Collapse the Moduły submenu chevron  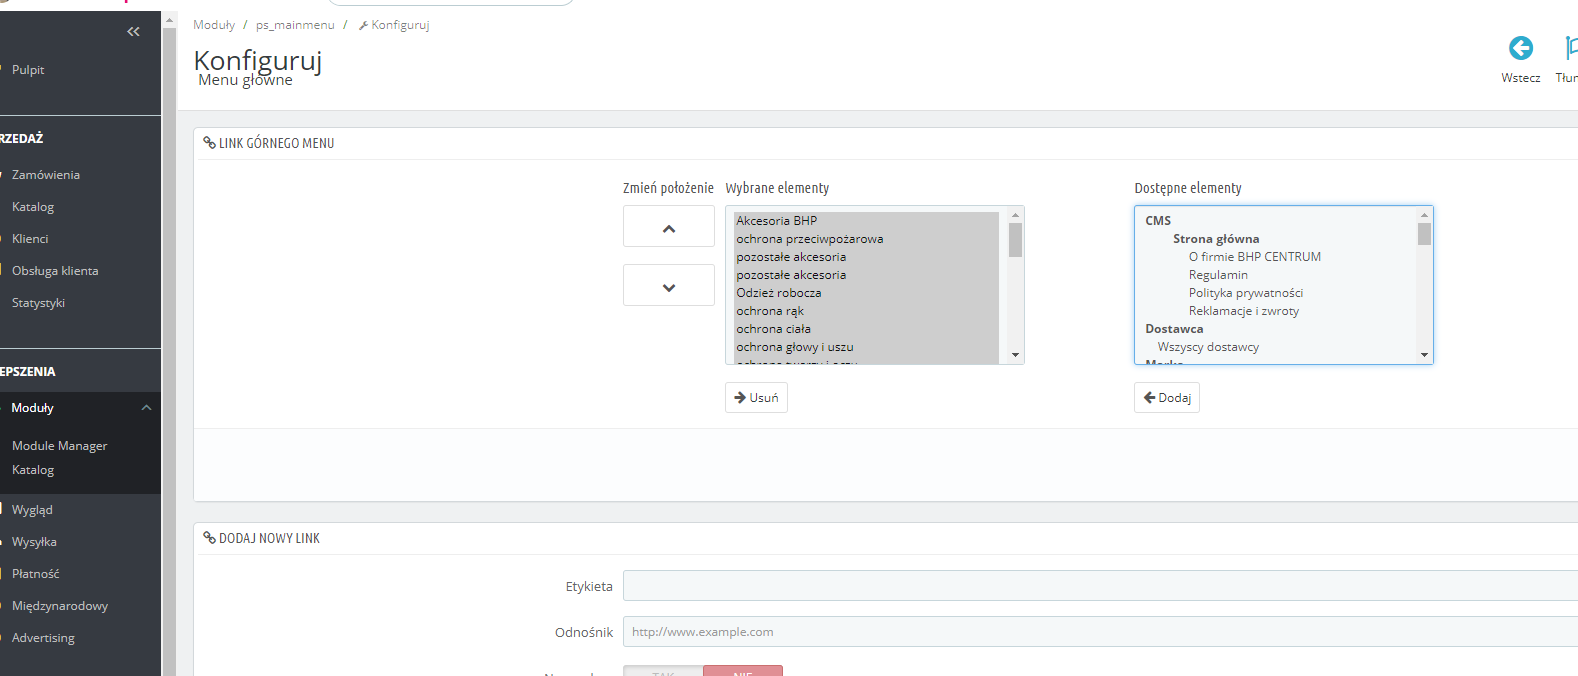click(146, 408)
